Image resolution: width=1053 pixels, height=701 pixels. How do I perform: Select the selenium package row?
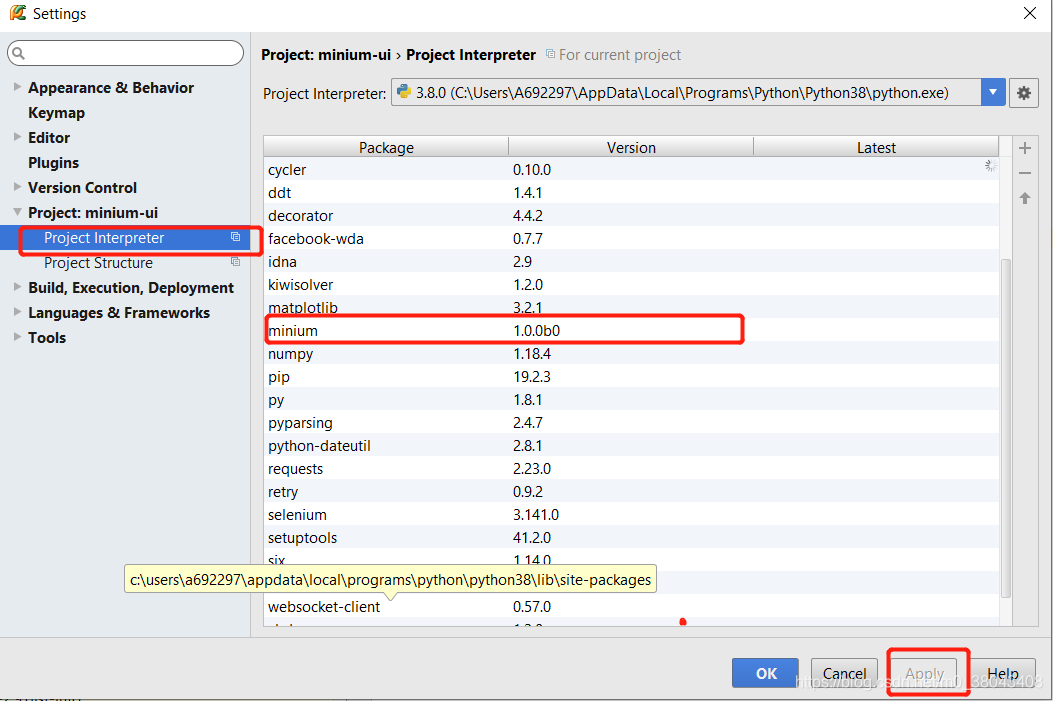coord(631,514)
